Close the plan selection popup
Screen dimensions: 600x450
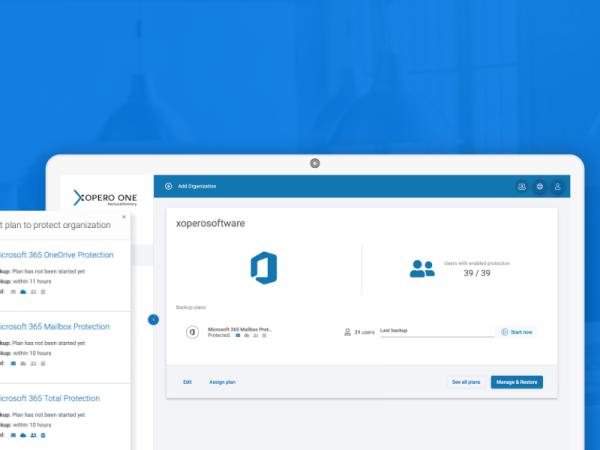click(124, 215)
